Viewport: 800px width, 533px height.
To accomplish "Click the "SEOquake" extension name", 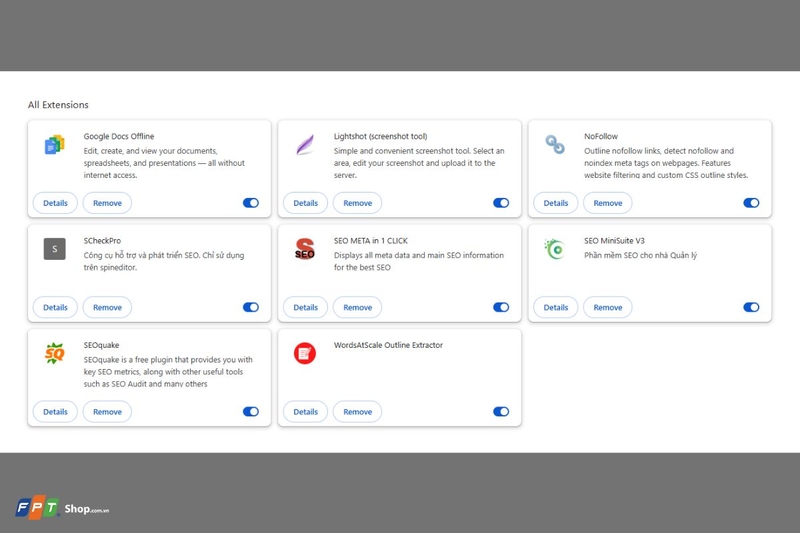I will [101, 345].
